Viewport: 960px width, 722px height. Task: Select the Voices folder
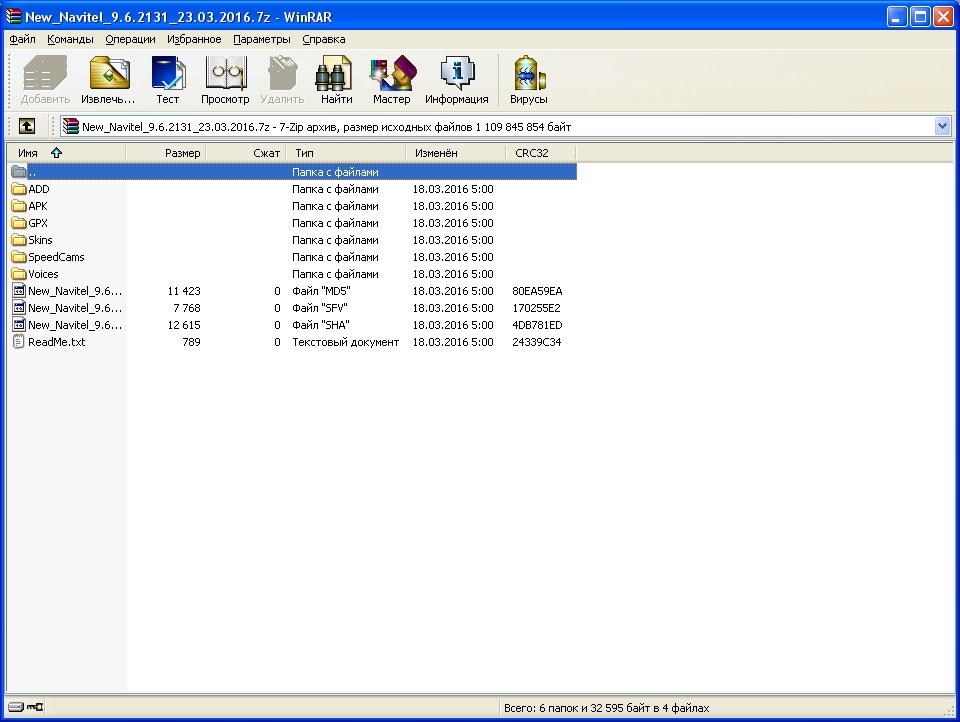pyautogui.click(x=43, y=274)
